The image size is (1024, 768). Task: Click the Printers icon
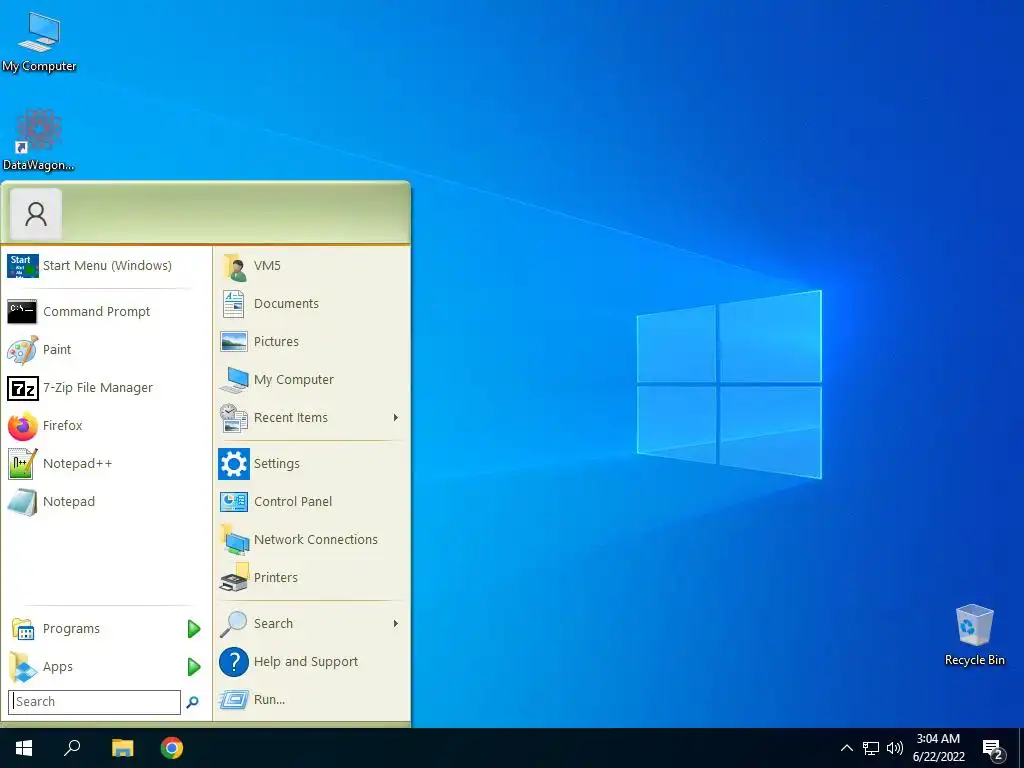(234, 577)
